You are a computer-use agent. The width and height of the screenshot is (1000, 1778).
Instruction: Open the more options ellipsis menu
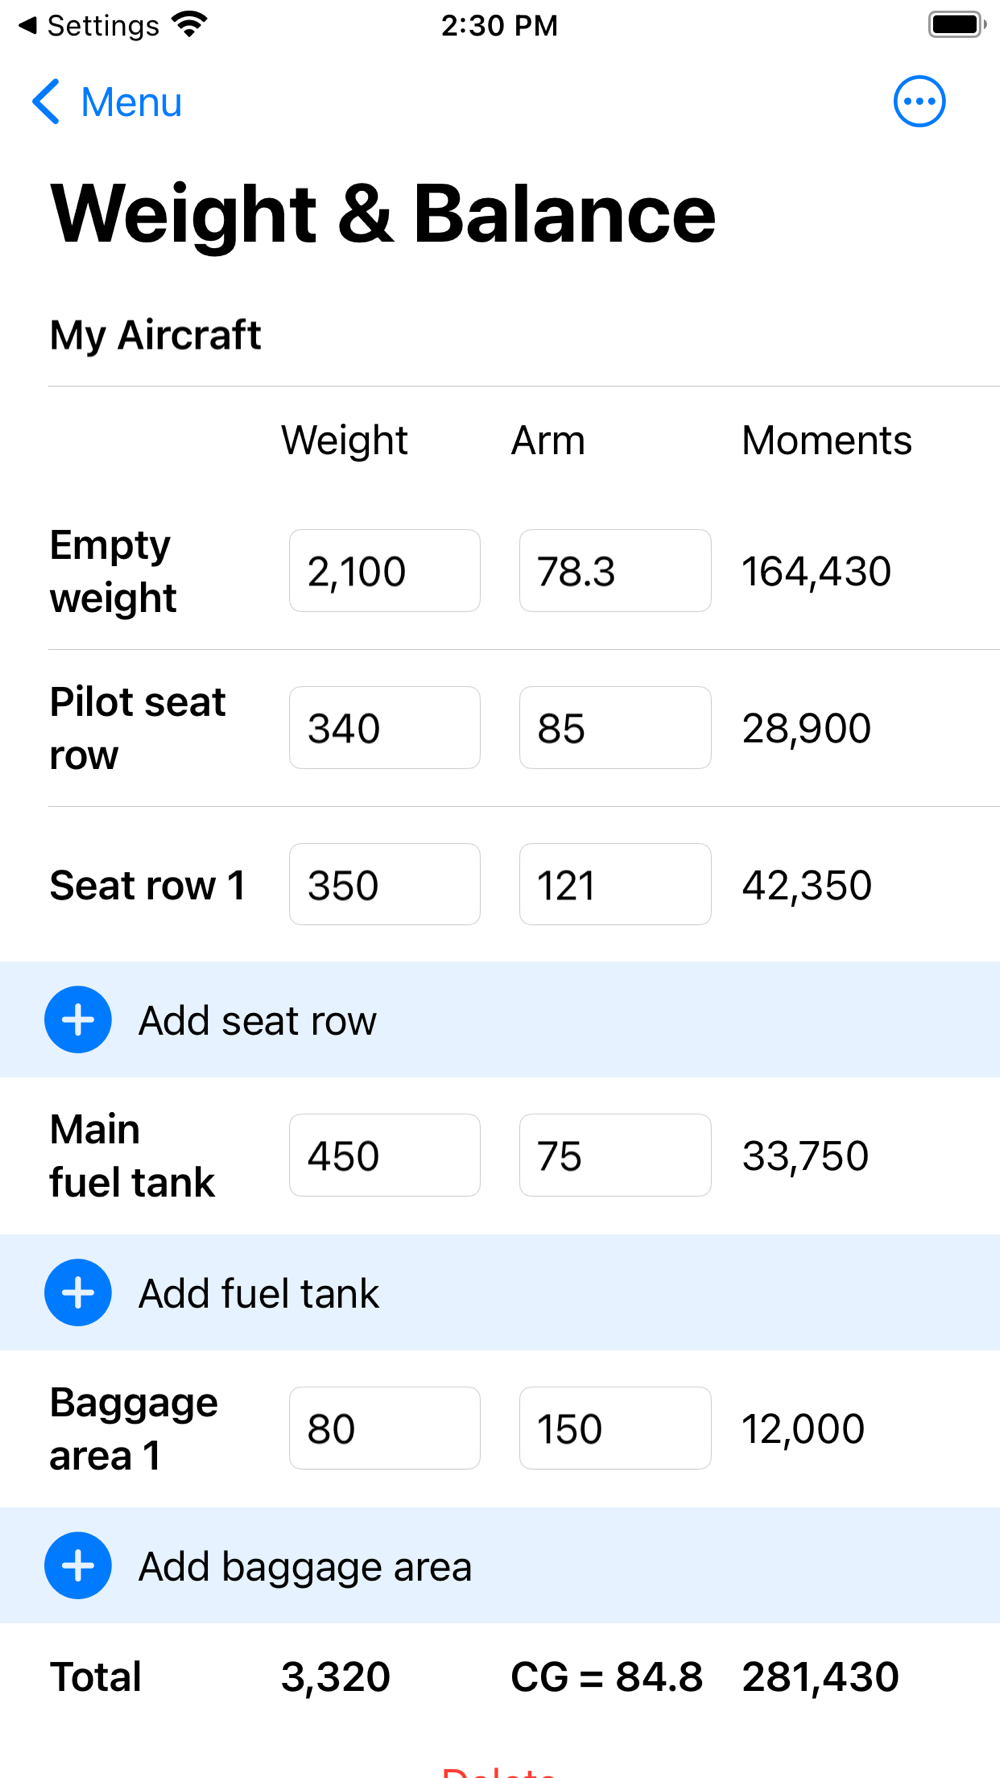[x=919, y=102]
